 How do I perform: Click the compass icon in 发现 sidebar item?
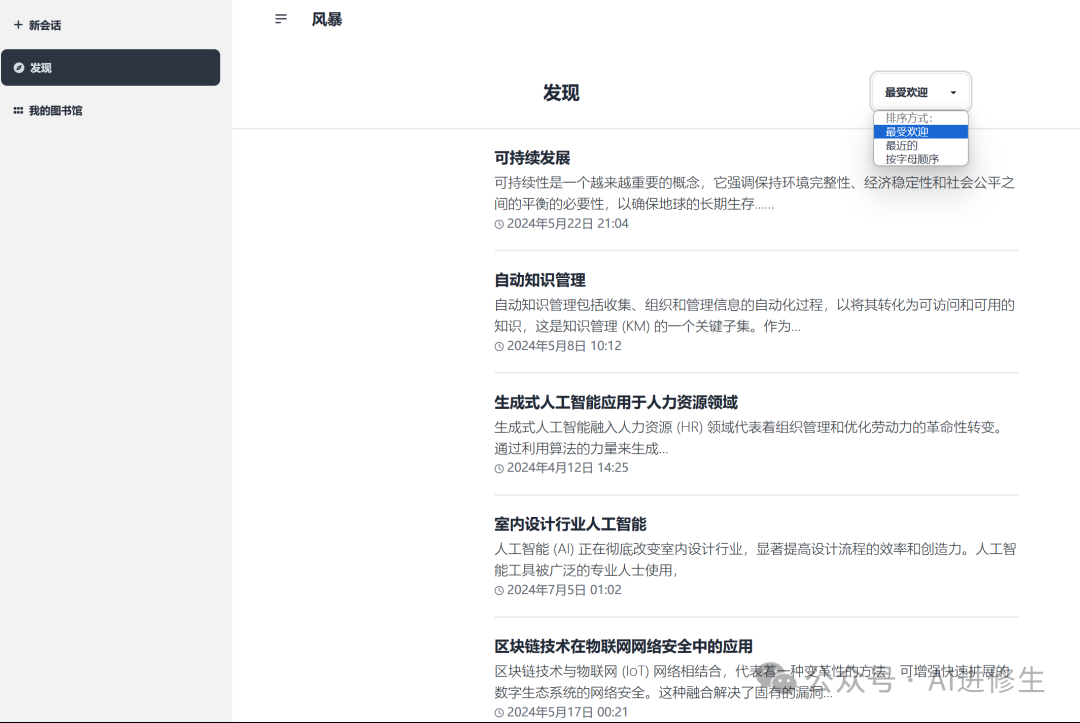point(19,67)
